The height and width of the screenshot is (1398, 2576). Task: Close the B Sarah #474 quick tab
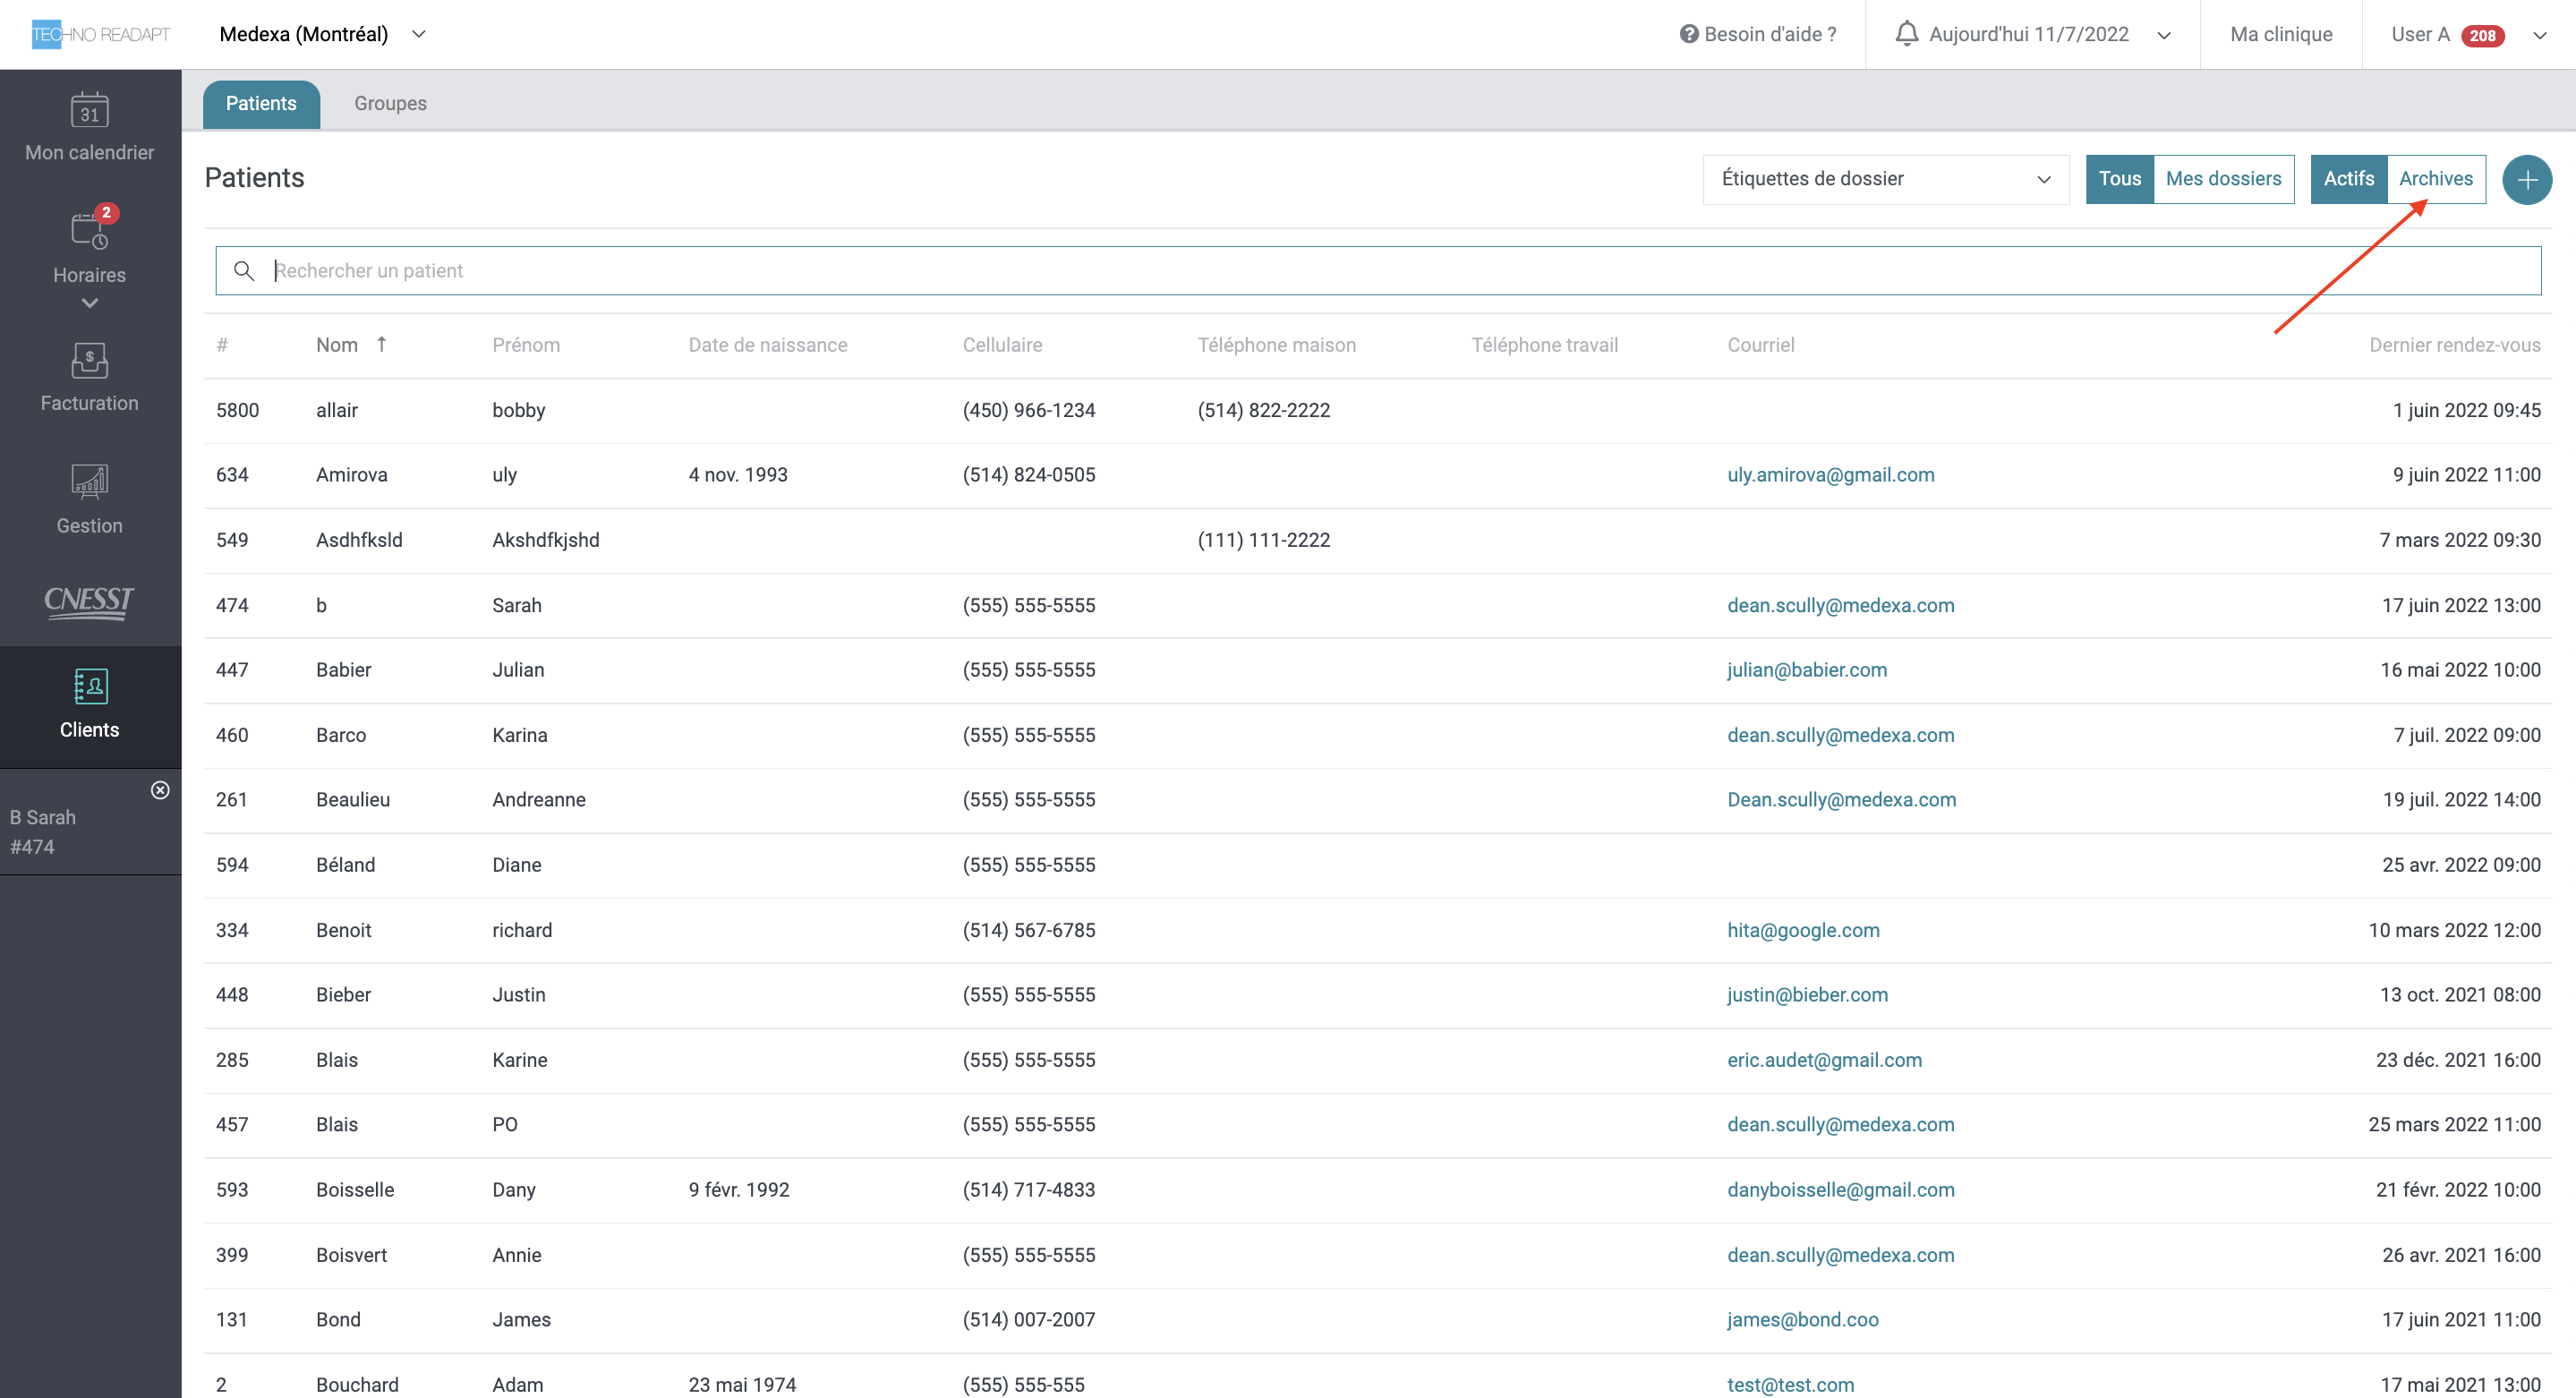[x=160, y=790]
